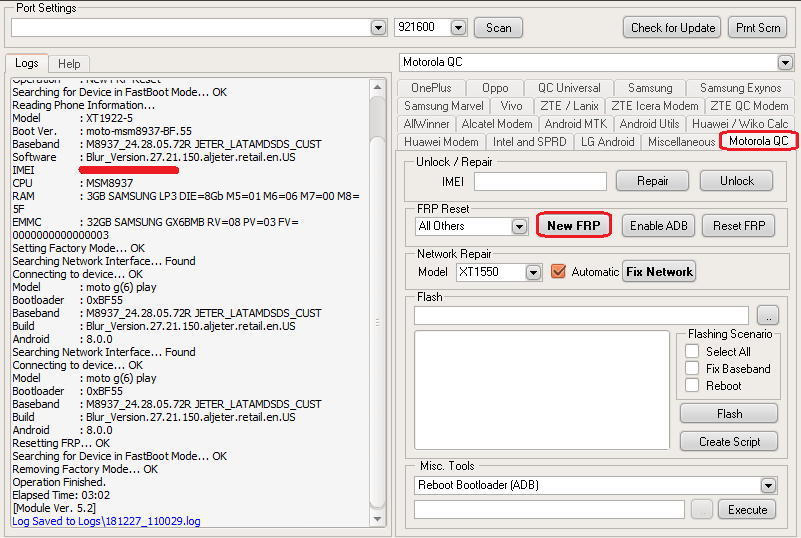Screen dimensions: 801x538
Task: Click the IMEI input field
Action: [x=540, y=181]
